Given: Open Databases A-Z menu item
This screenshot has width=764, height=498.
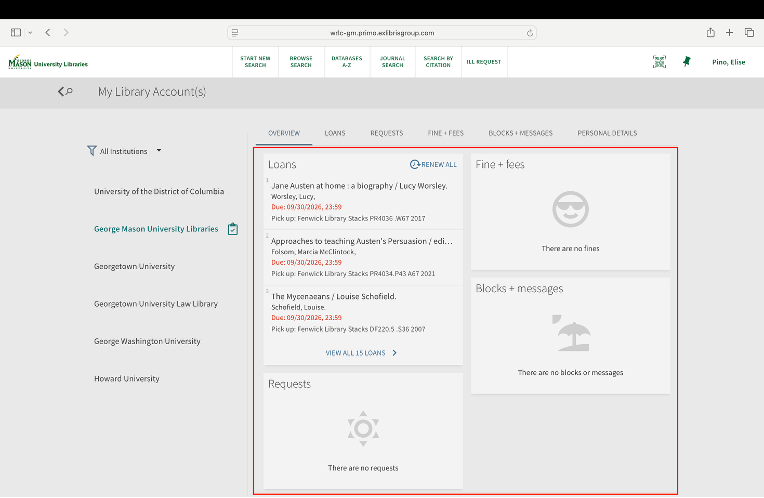Looking at the screenshot, I should click(x=347, y=62).
